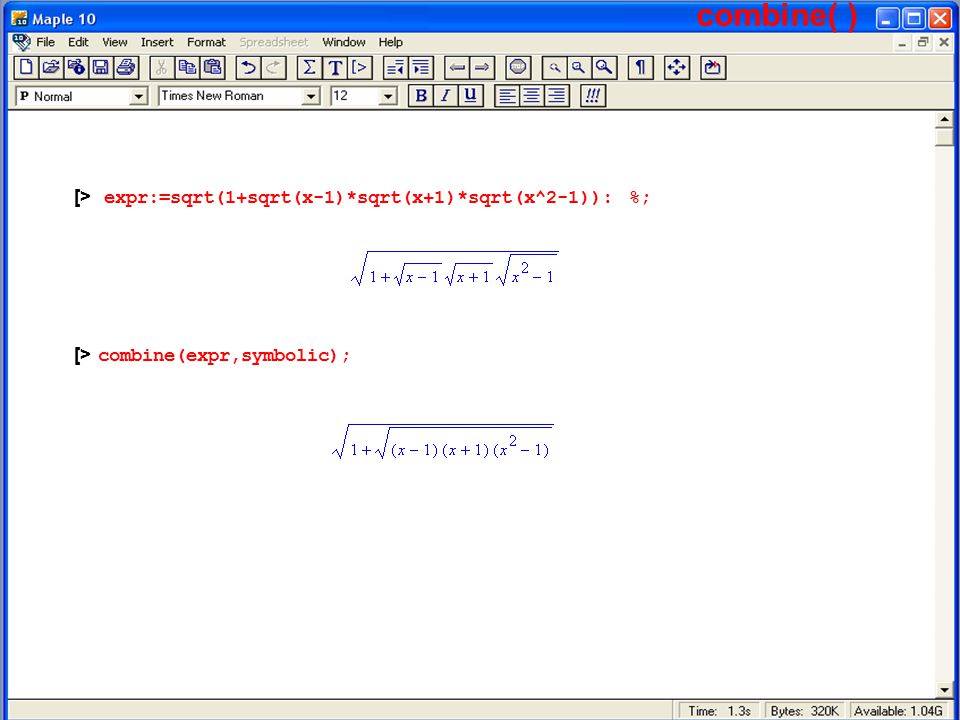Click the outdent section icon
The height and width of the screenshot is (720, 960).
(396, 67)
